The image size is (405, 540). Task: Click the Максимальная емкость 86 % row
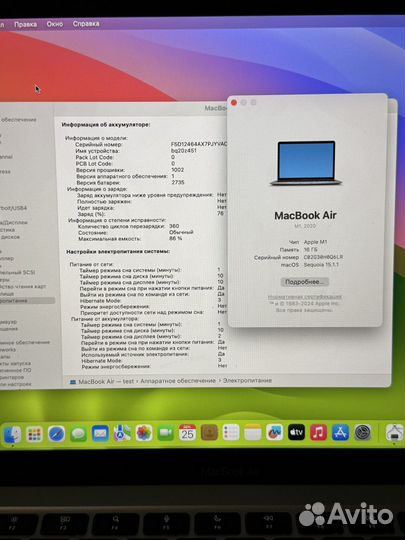coord(130,238)
